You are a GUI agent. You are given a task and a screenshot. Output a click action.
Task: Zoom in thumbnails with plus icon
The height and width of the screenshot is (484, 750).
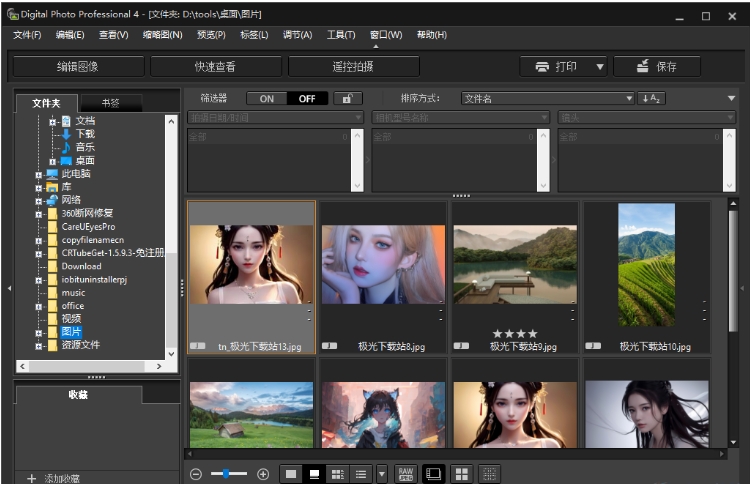[x=263, y=474]
